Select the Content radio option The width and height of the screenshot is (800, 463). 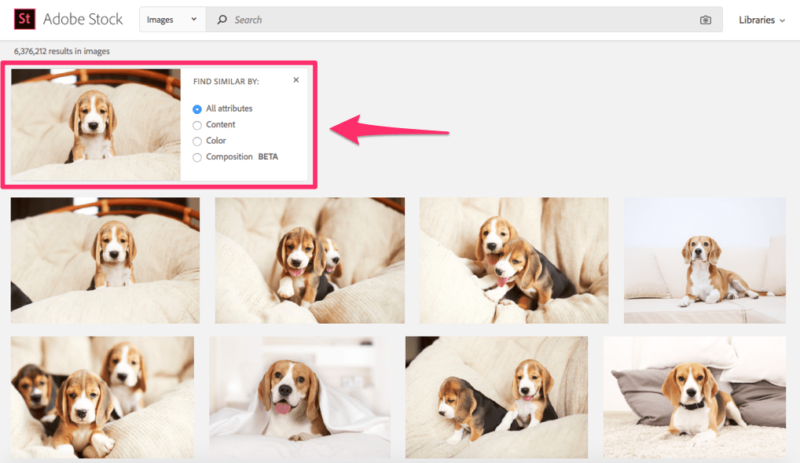(197, 125)
